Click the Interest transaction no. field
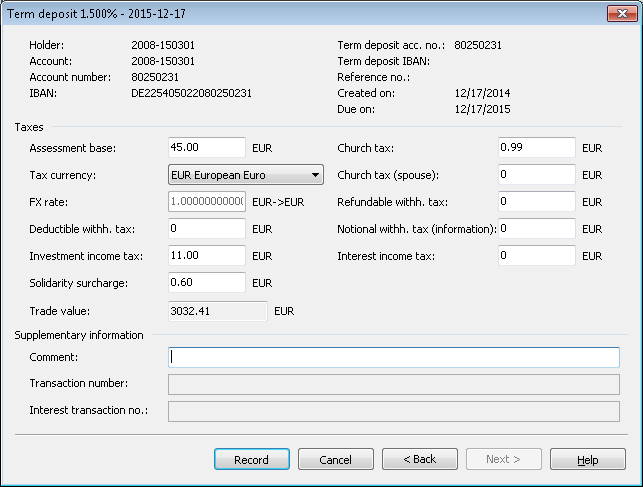The width and height of the screenshot is (643, 487). 393,410
